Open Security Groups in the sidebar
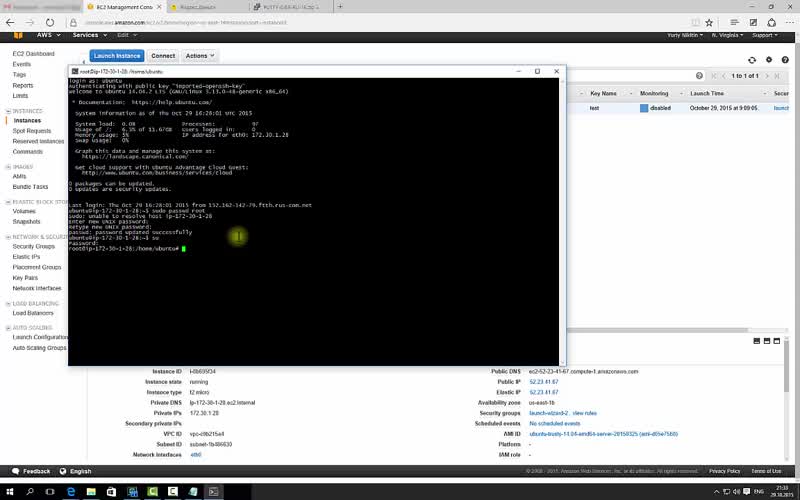Image resolution: width=800 pixels, height=500 pixels. [x=34, y=246]
